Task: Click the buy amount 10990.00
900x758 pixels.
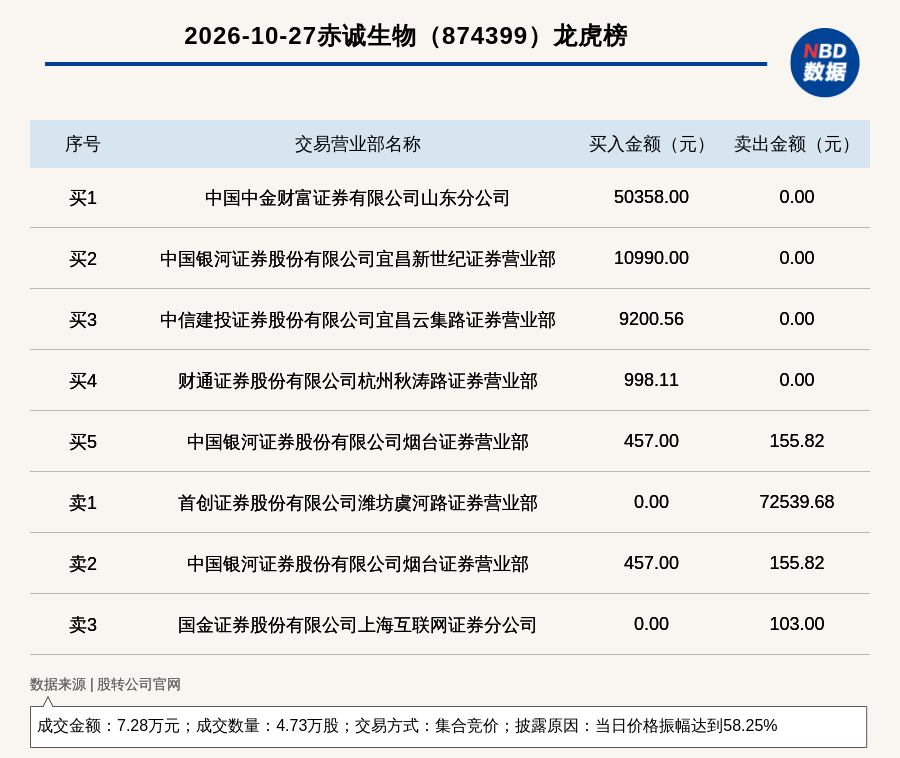Action: coord(651,258)
